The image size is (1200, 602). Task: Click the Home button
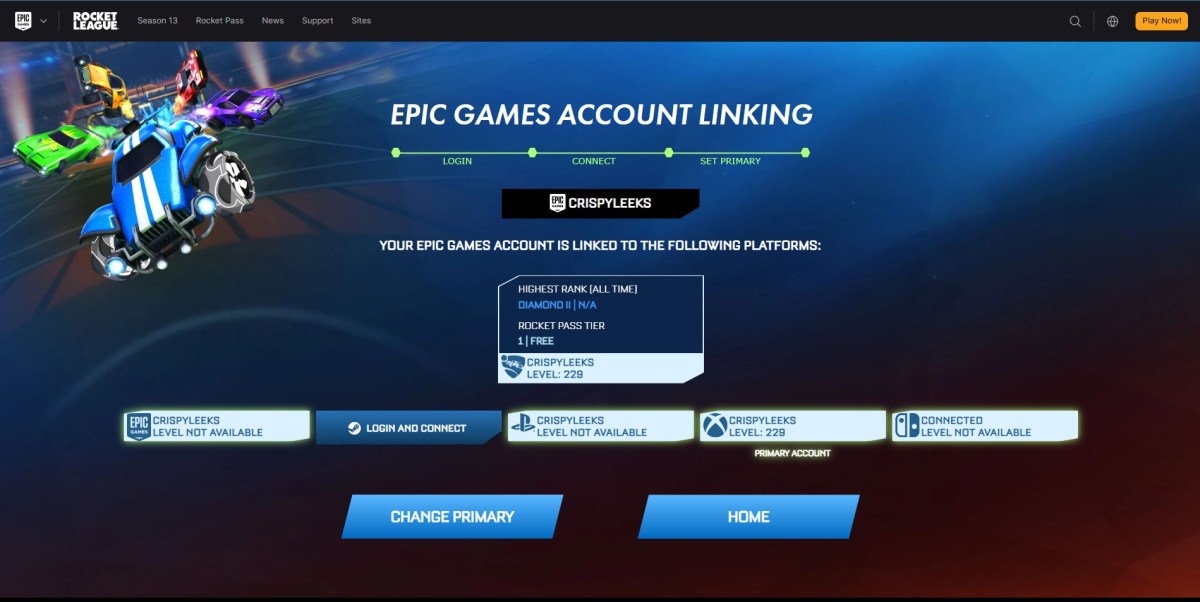pyautogui.click(x=748, y=517)
